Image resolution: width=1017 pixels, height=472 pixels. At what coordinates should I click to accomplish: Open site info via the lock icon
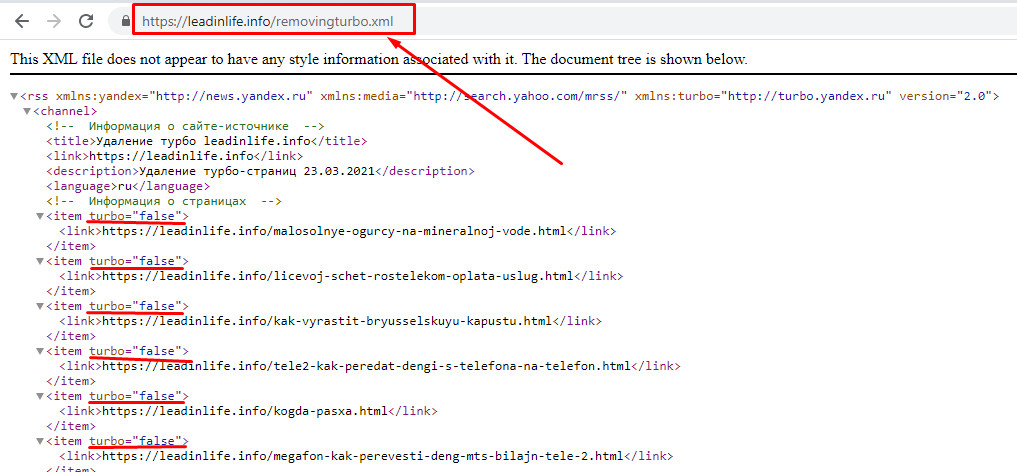tap(124, 21)
